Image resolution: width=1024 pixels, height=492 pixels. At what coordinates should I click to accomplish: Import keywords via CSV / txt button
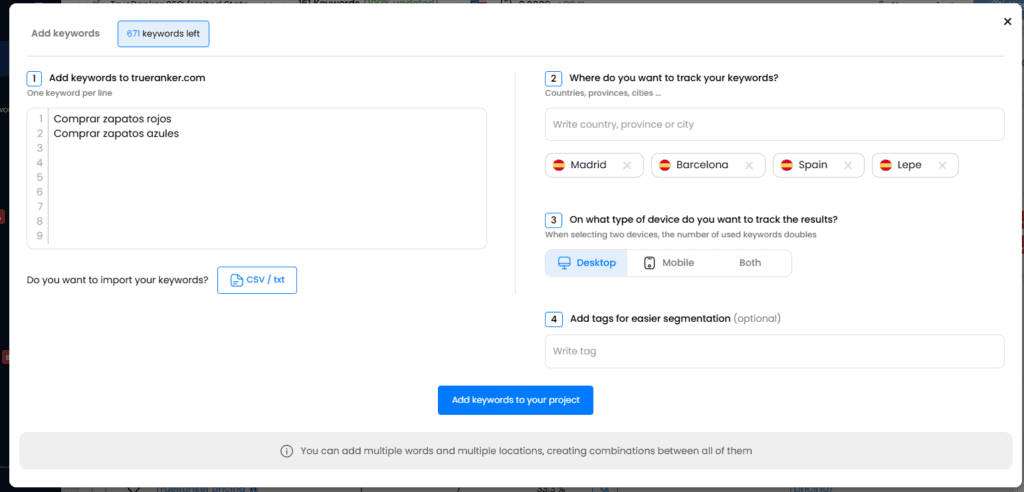click(x=257, y=280)
